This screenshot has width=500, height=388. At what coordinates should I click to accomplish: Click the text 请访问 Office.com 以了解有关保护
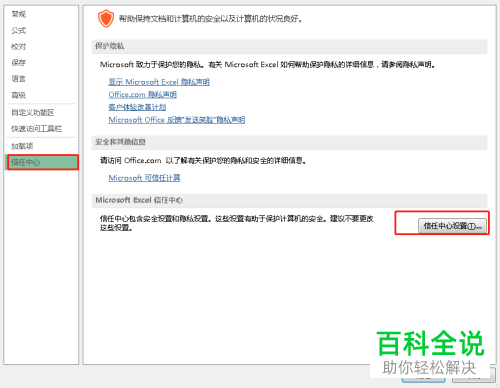coord(203,161)
